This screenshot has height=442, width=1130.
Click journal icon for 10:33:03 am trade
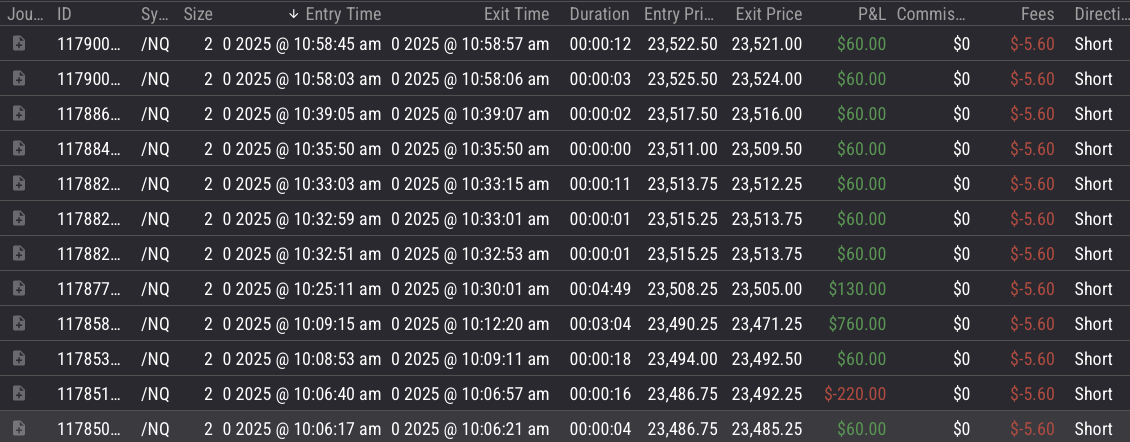point(18,184)
